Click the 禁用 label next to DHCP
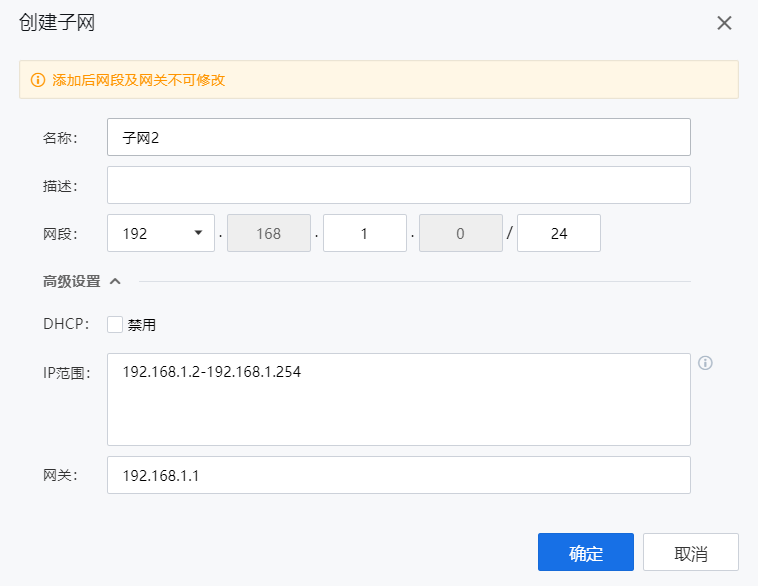This screenshot has width=758, height=586. click(142, 324)
